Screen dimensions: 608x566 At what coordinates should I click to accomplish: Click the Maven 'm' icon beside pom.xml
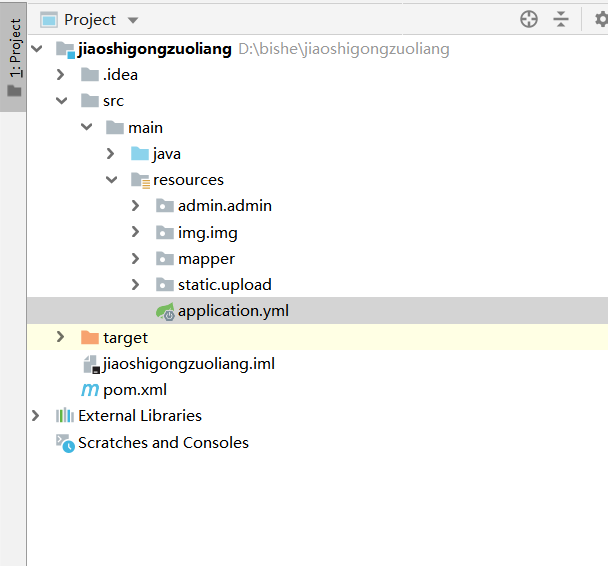[90, 390]
